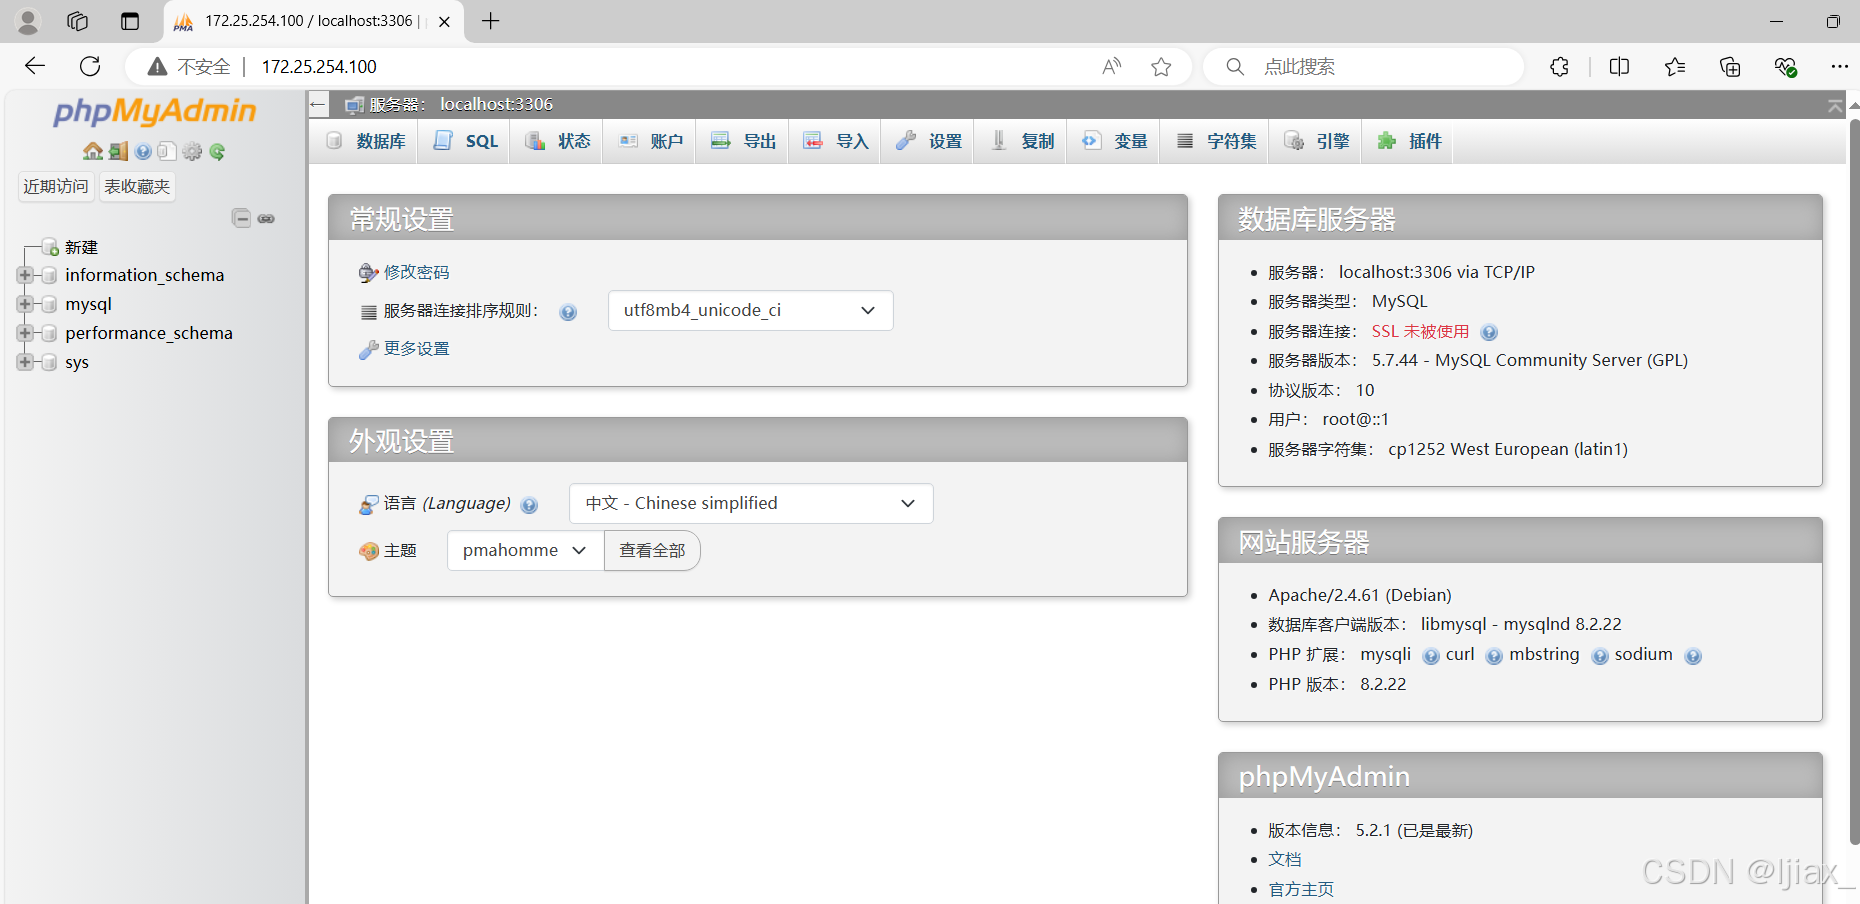Viewport: 1860px width, 904px height.
Task: Click the 更多设置 more settings link
Action: [416, 348]
